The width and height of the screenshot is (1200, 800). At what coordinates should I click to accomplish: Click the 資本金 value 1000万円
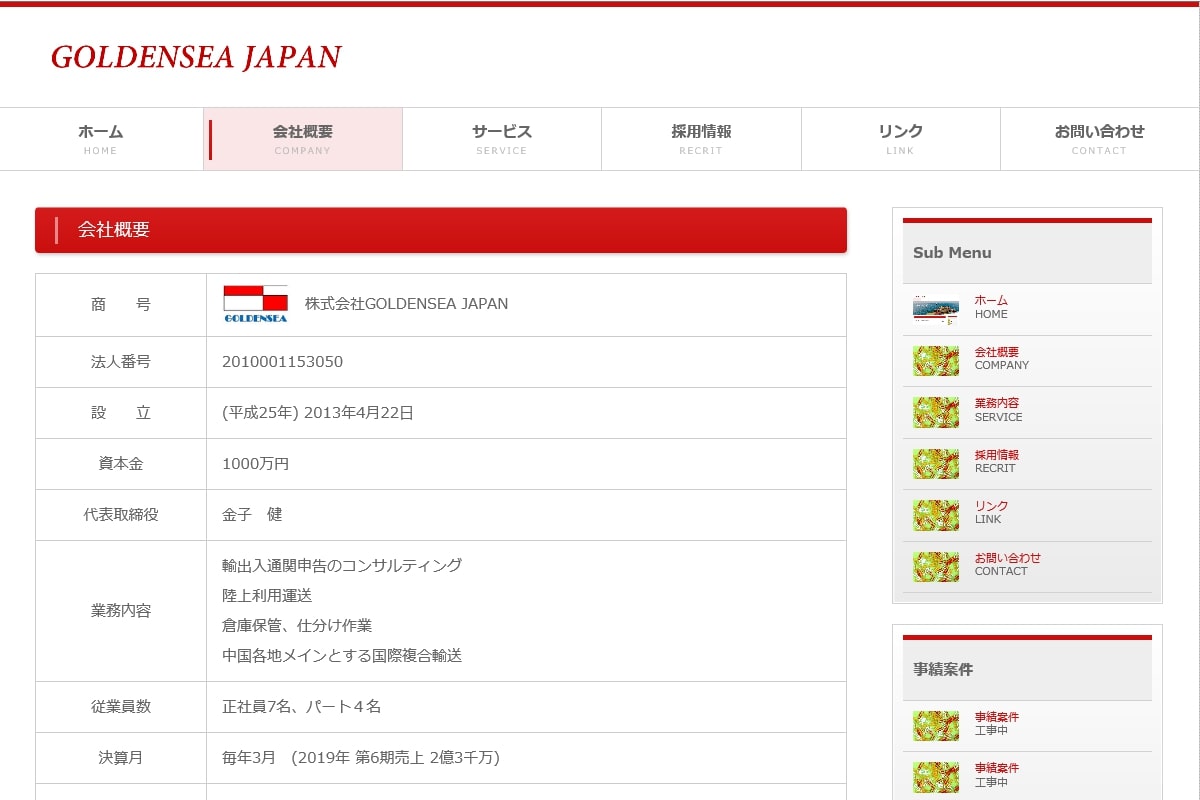coord(256,464)
